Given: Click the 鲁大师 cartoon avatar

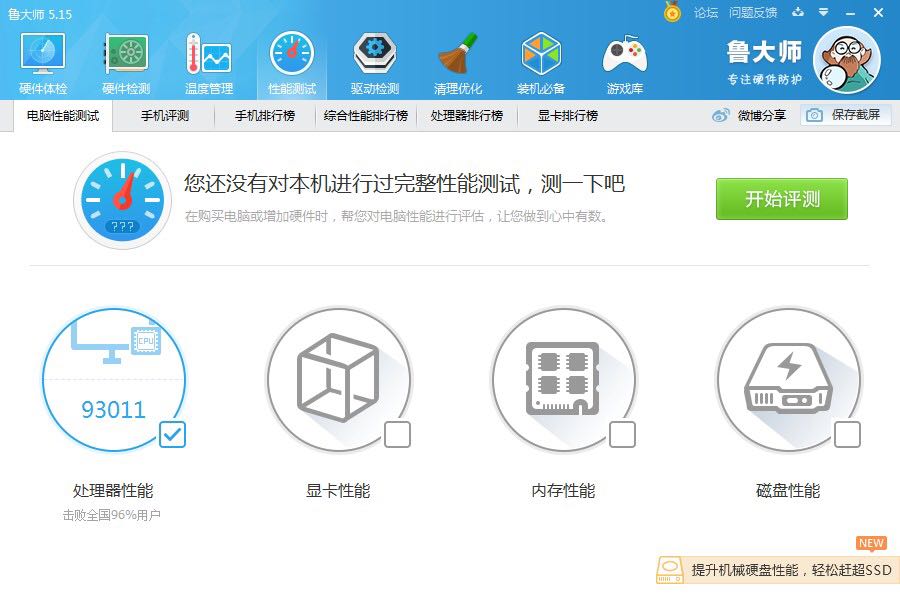Looking at the screenshot, I should [x=847, y=60].
